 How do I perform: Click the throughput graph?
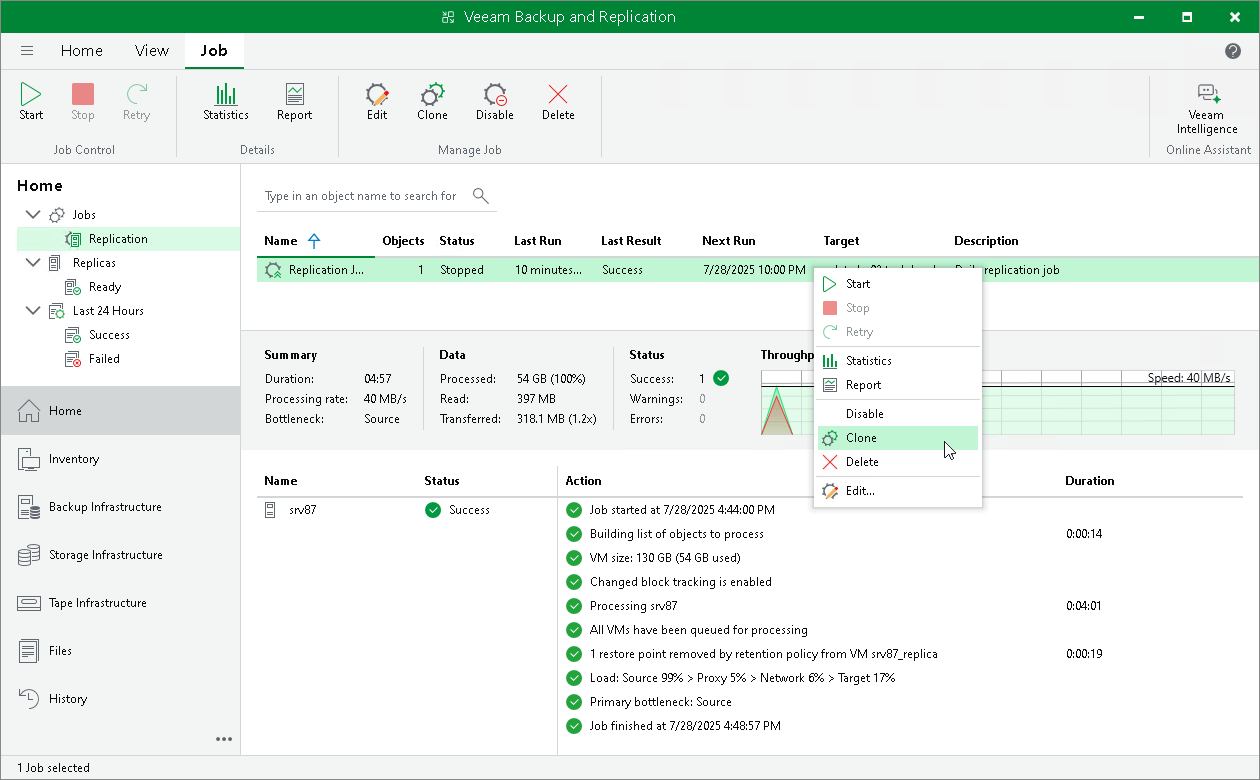pyautogui.click(x=997, y=402)
